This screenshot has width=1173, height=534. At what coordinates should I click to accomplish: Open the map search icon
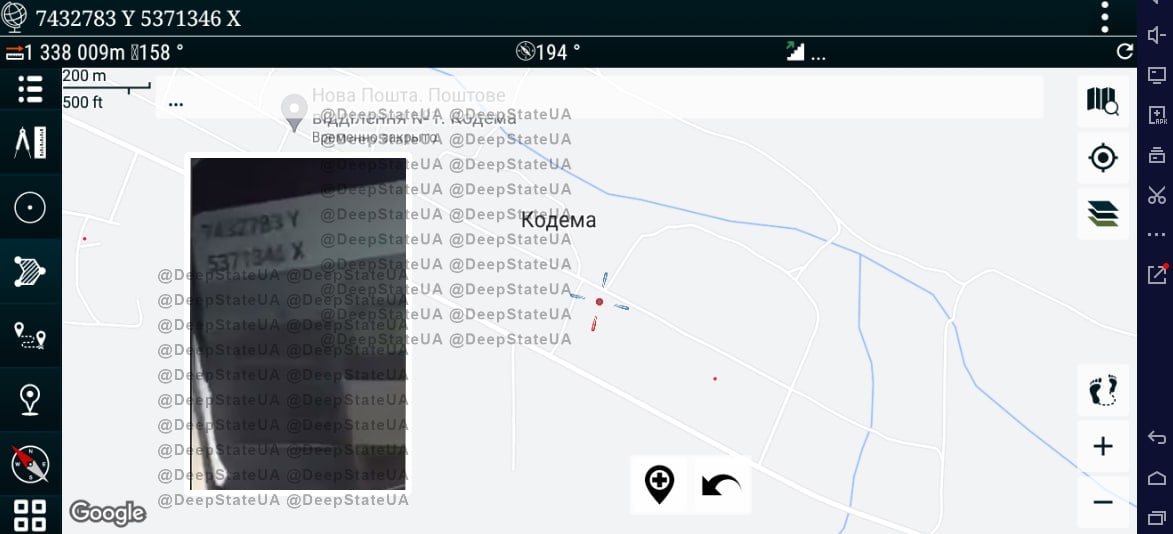tap(1102, 100)
